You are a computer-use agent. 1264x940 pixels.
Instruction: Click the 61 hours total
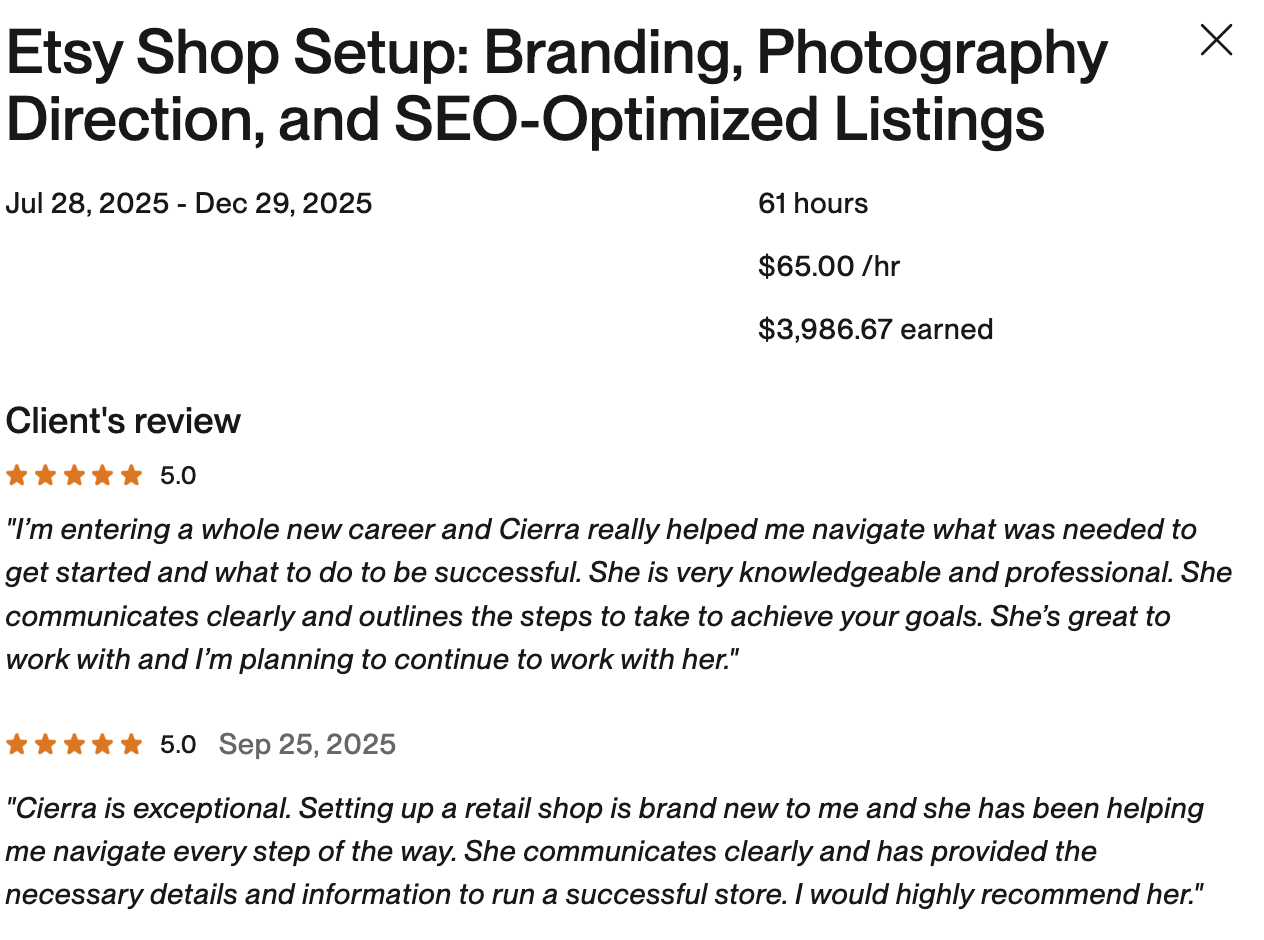pyautogui.click(x=813, y=204)
